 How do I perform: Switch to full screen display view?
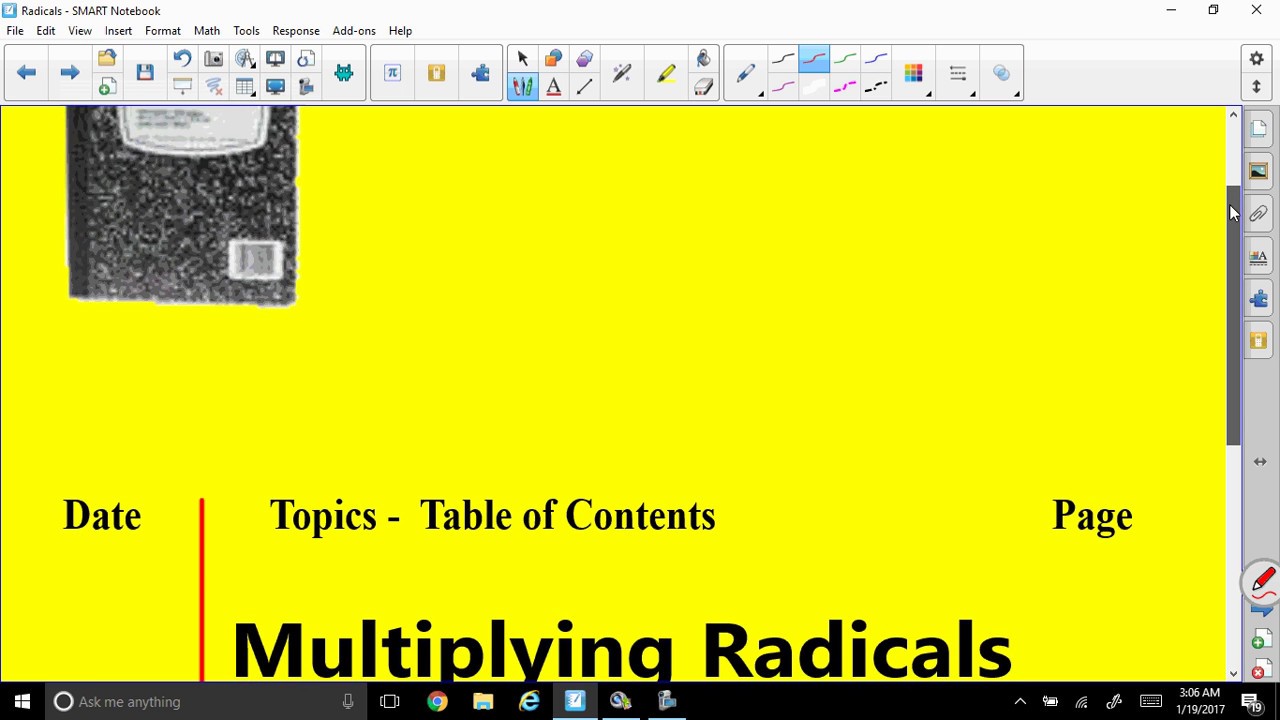(x=275, y=87)
